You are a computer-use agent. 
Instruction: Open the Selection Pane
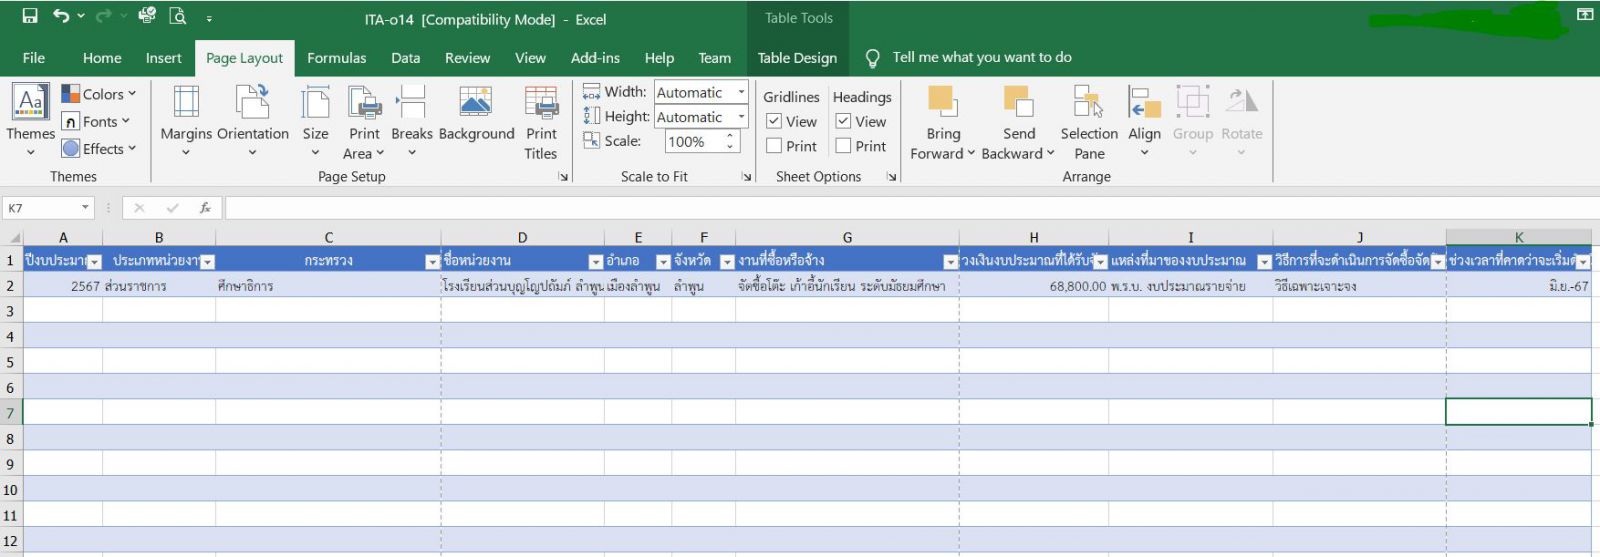coord(1089,103)
